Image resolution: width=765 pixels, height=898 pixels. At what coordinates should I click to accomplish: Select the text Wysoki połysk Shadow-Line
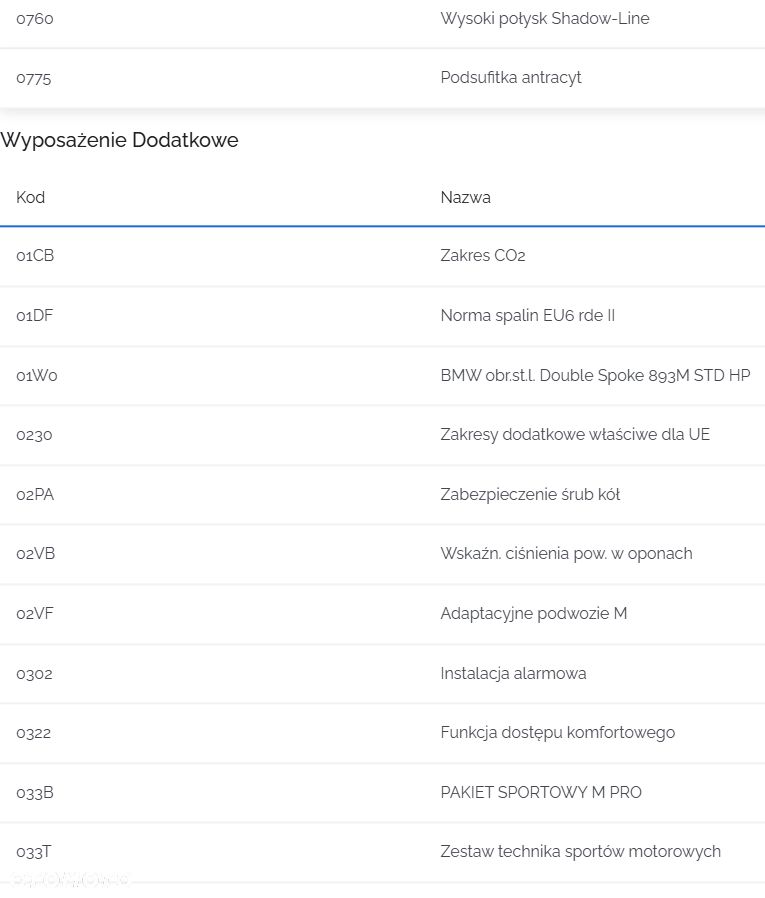tap(545, 19)
